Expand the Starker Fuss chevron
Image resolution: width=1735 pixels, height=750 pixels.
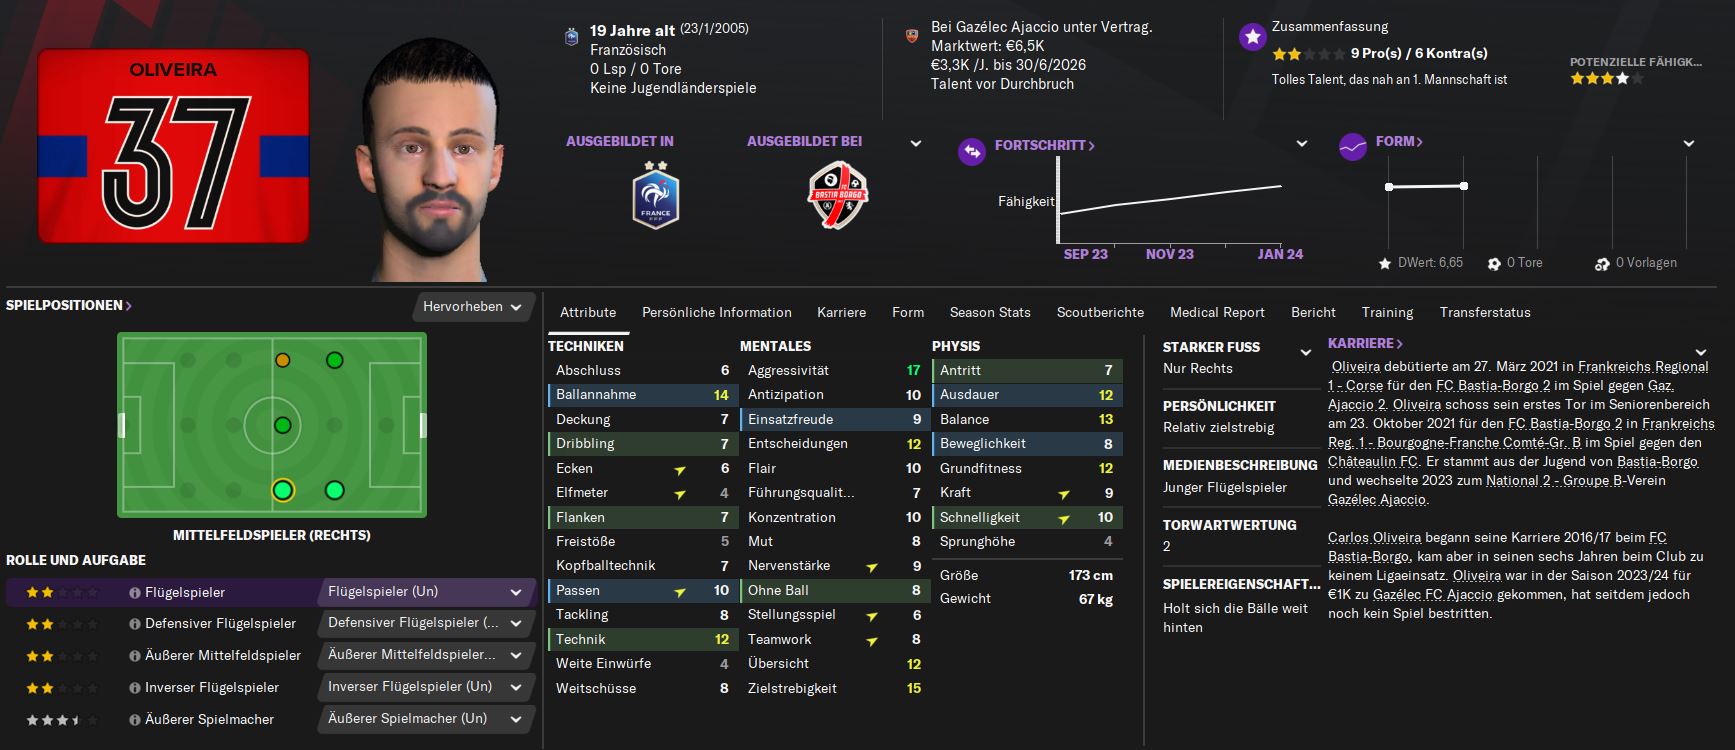coord(1305,352)
